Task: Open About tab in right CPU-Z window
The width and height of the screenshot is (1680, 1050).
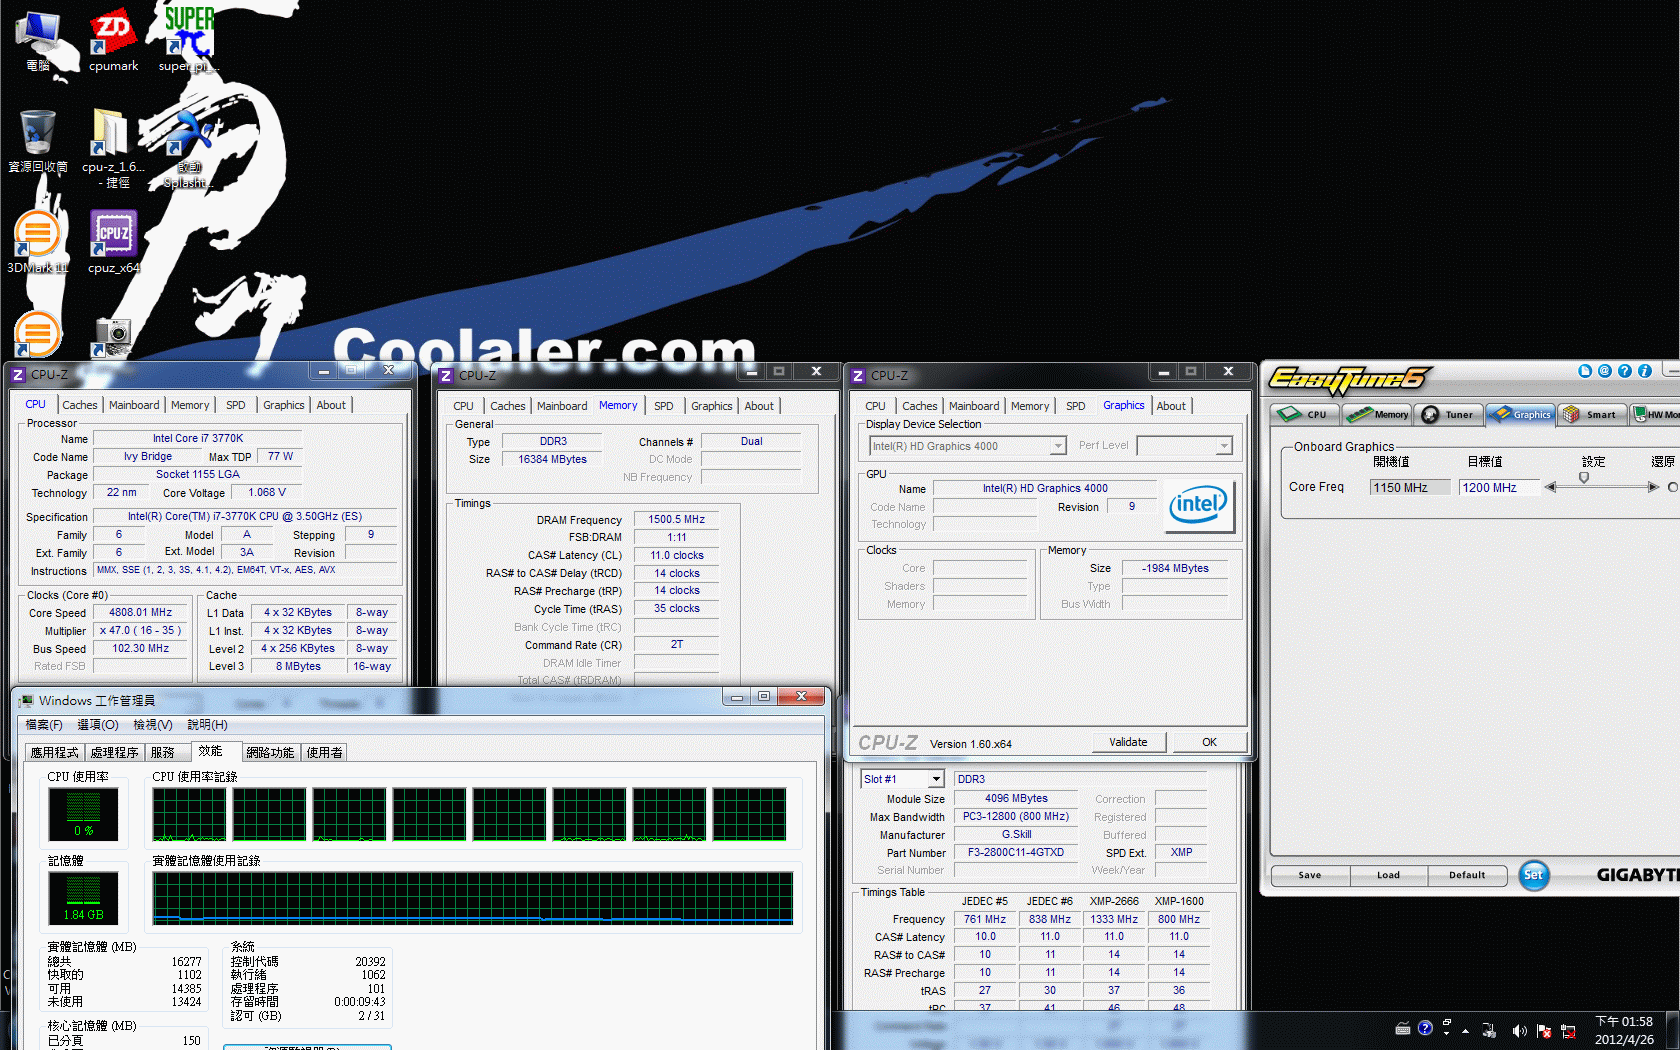Action: pyautogui.click(x=1171, y=406)
